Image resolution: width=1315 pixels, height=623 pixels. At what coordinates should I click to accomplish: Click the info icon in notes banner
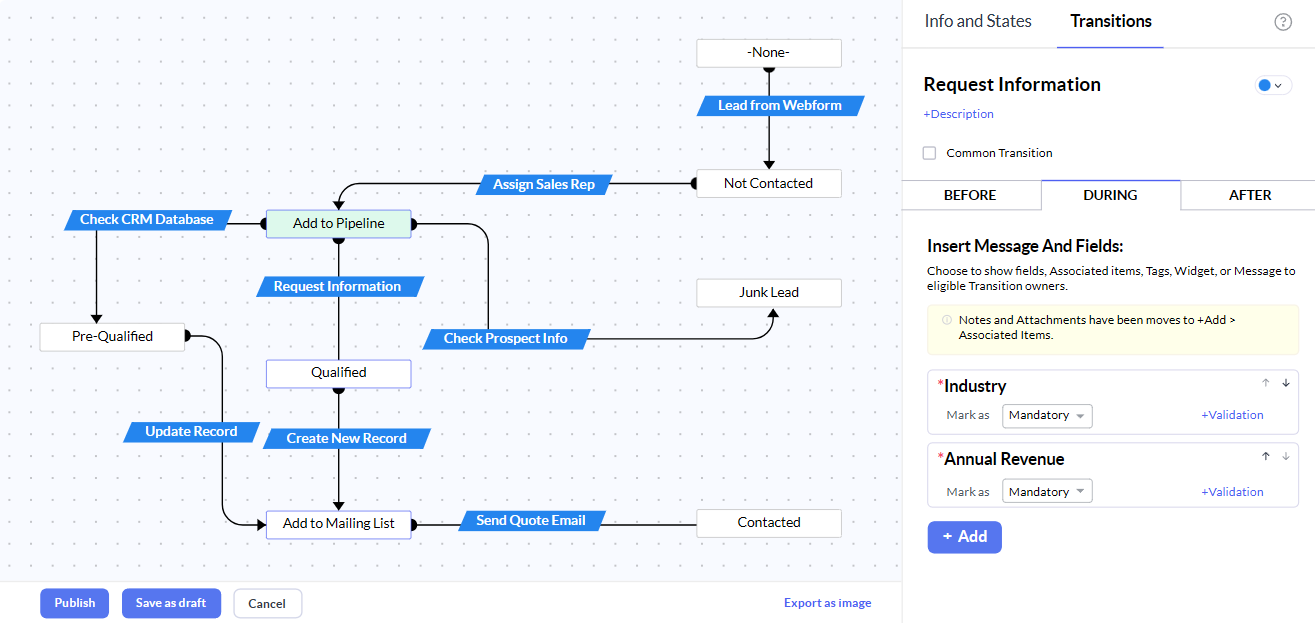pyautogui.click(x=947, y=320)
